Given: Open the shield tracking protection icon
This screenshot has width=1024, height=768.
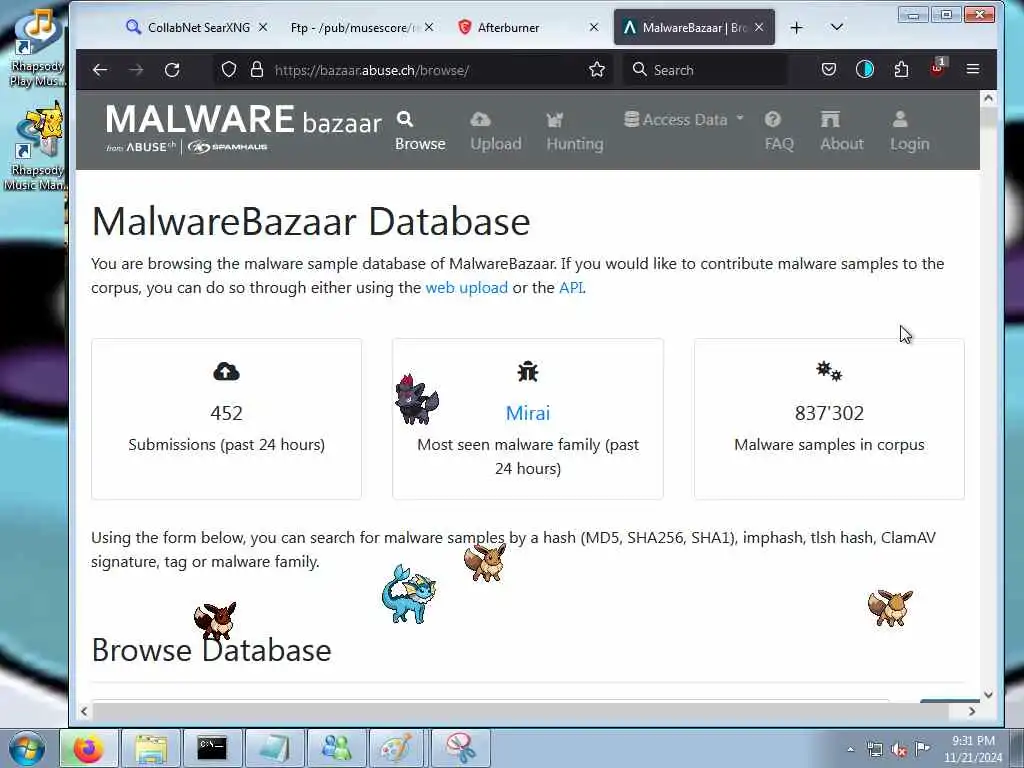Looking at the screenshot, I should tap(229, 70).
